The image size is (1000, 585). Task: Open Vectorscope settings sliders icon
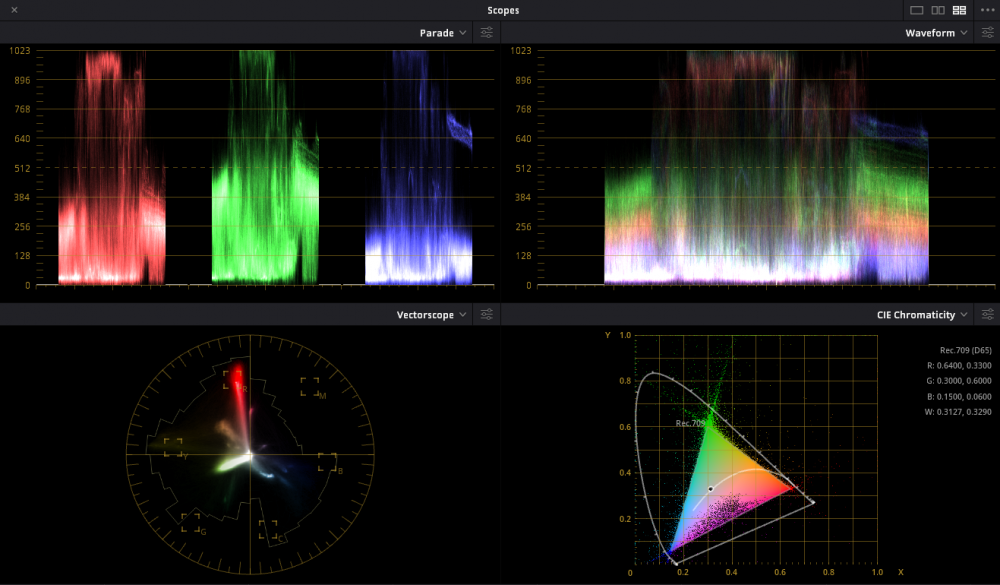486,315
